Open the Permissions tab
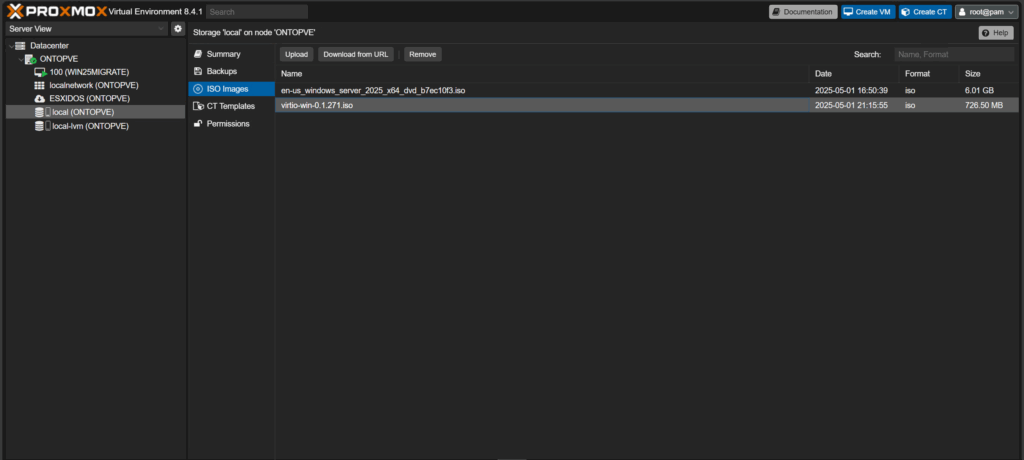 coord(231,123)
